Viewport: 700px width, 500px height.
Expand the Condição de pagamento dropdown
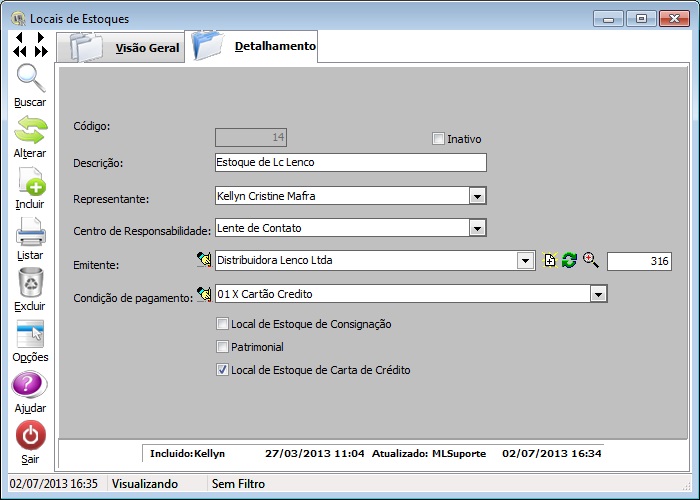(598, 294)
